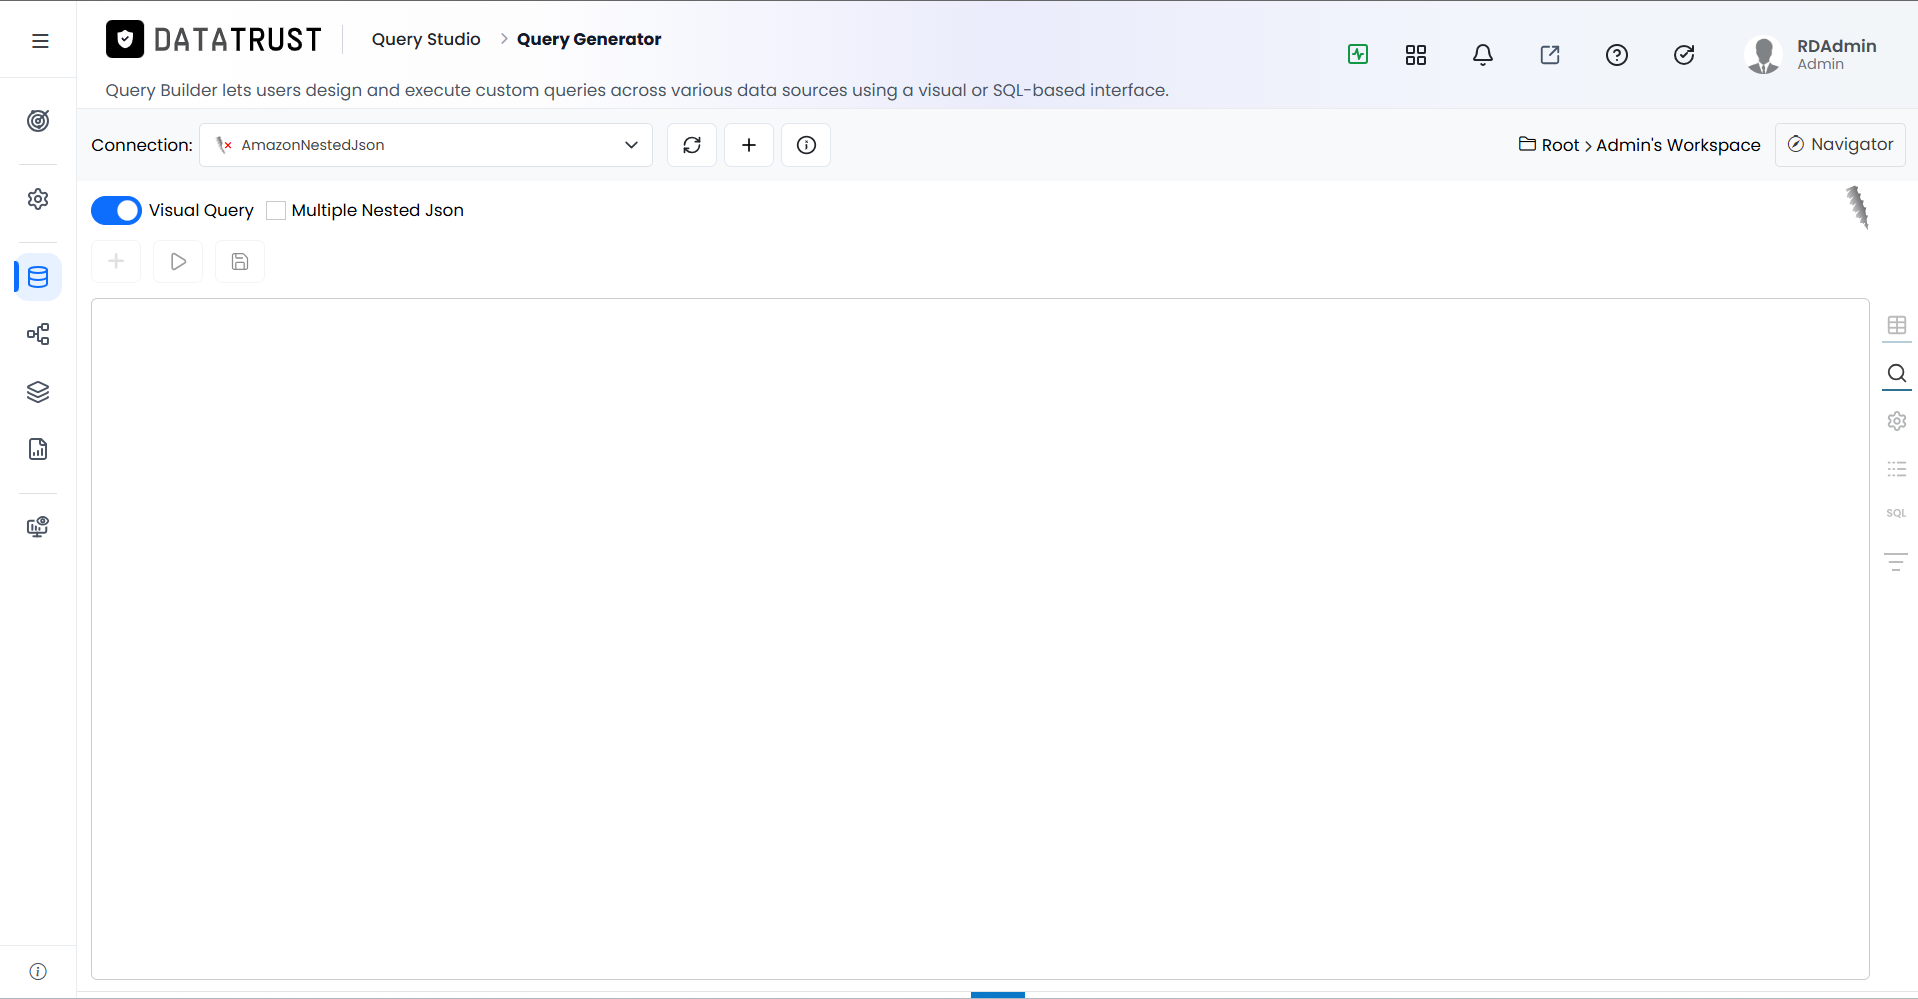
Task: Open the target dashboard sidebar icon
Action: [38, 121]
